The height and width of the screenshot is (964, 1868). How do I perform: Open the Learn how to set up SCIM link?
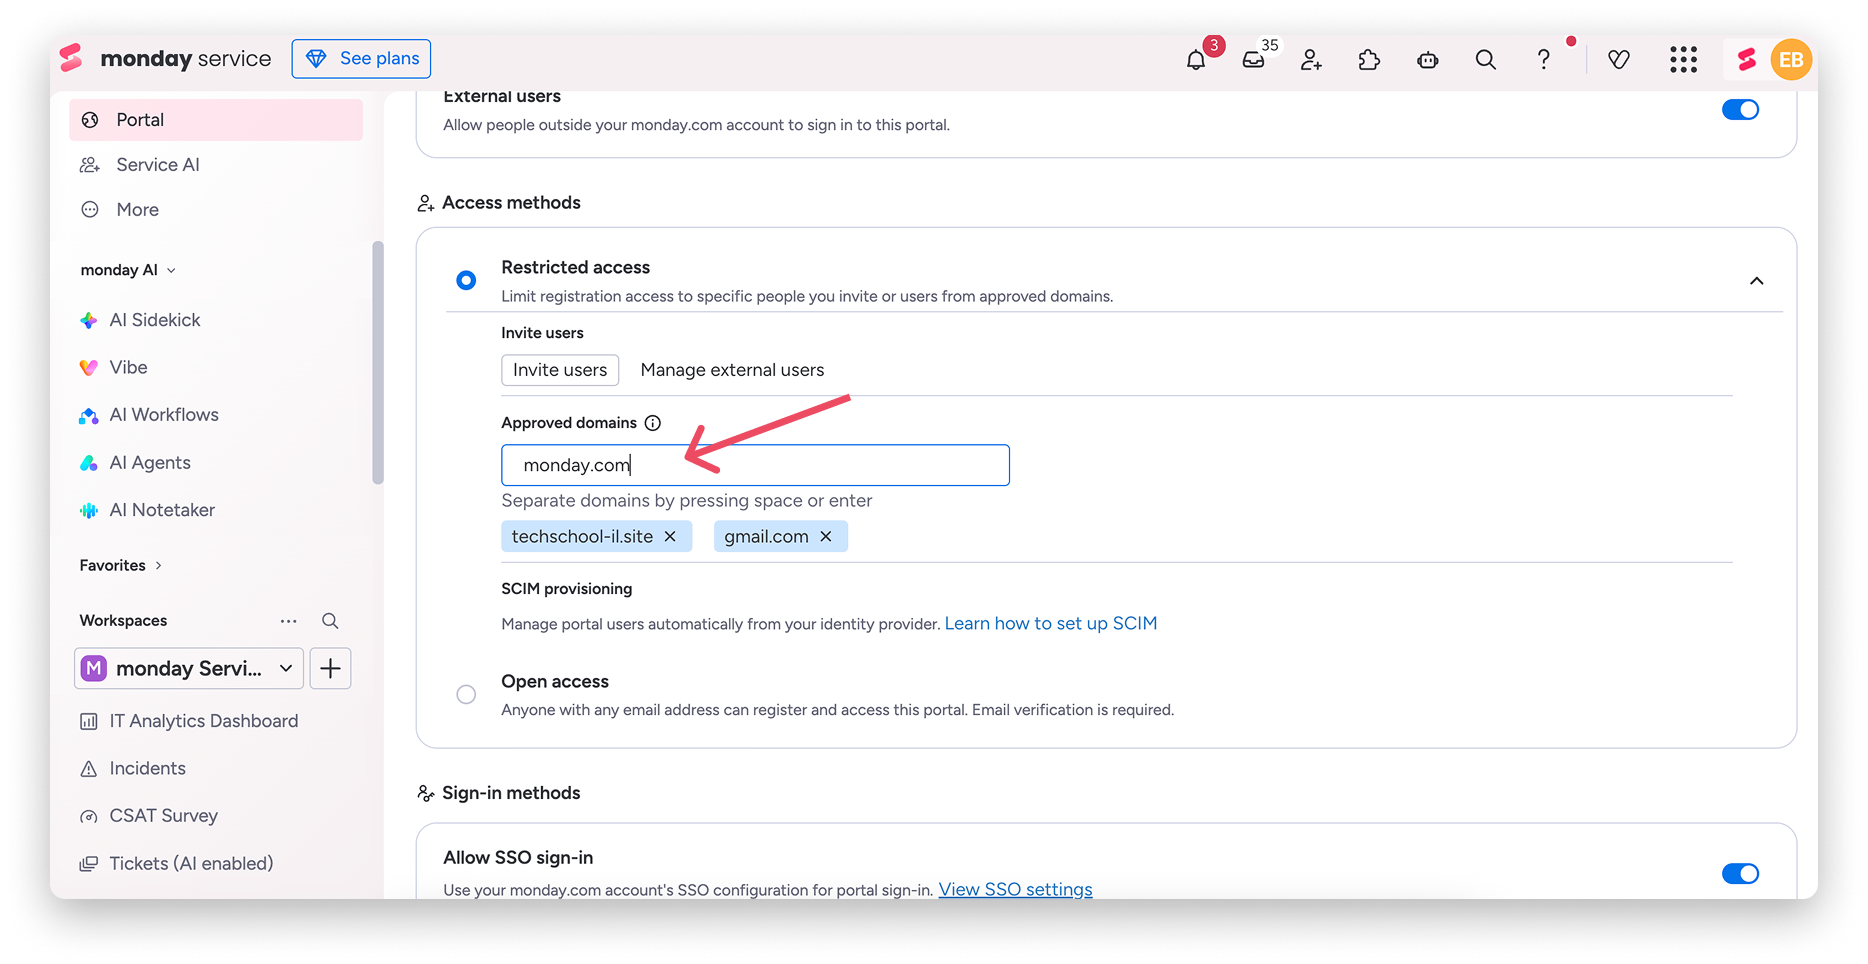coord(1051,624)
